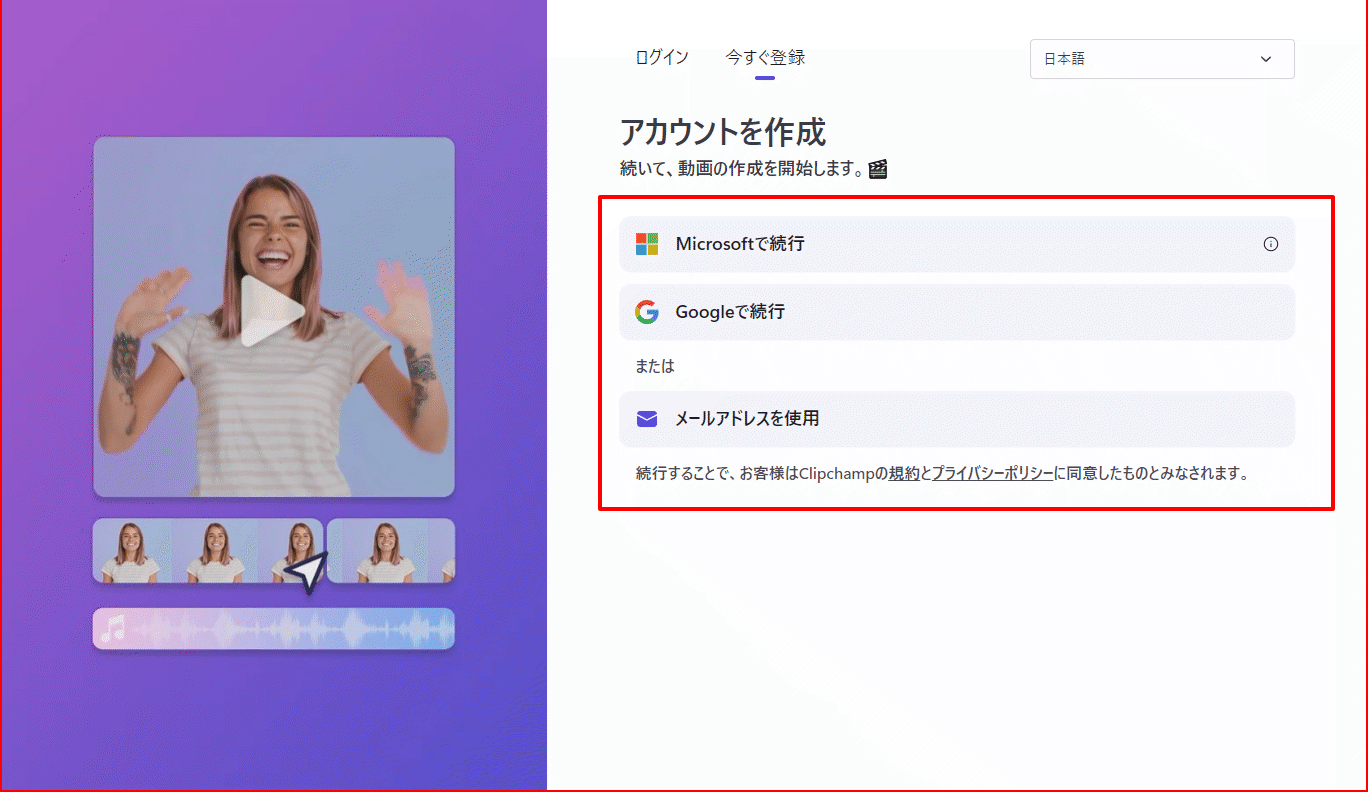Select メールアドレスを使用 sign-up option

pos(956,419)
